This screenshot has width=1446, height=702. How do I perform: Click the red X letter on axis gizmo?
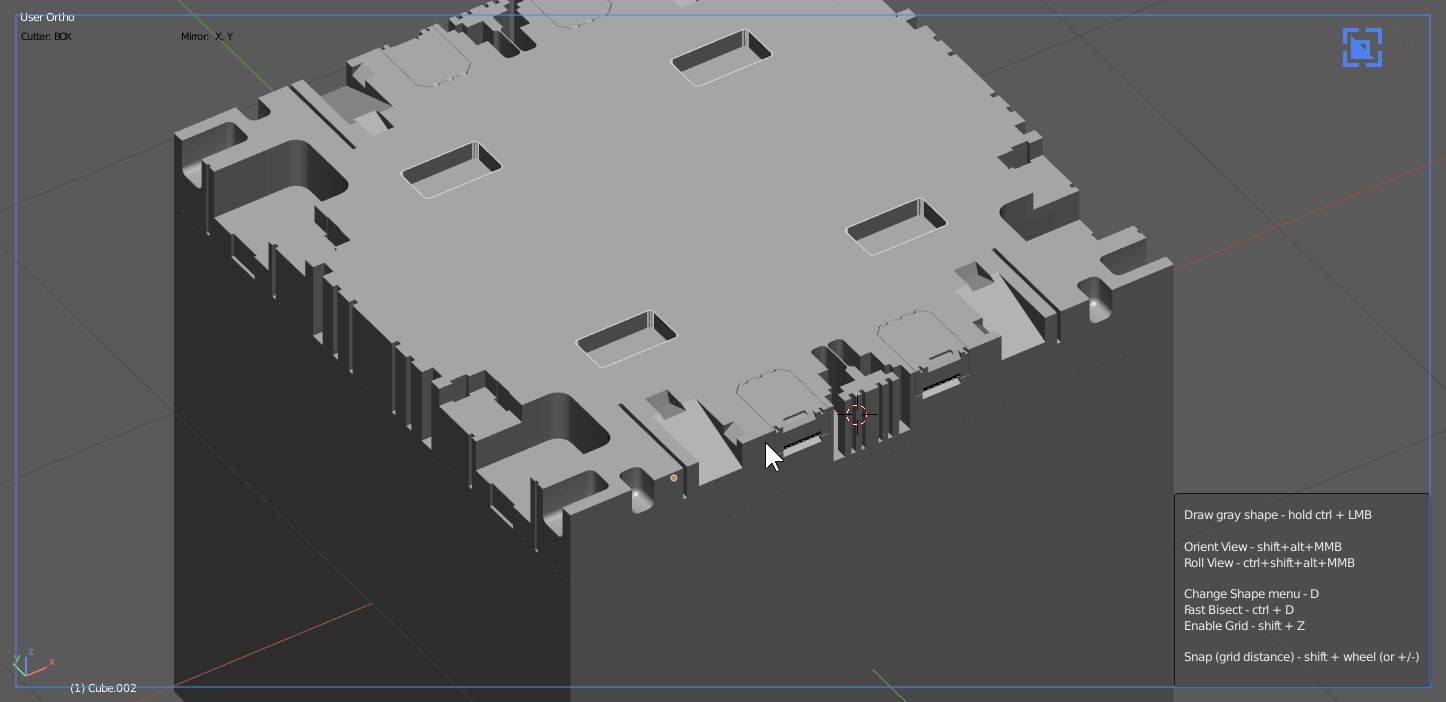click(52, 662)
